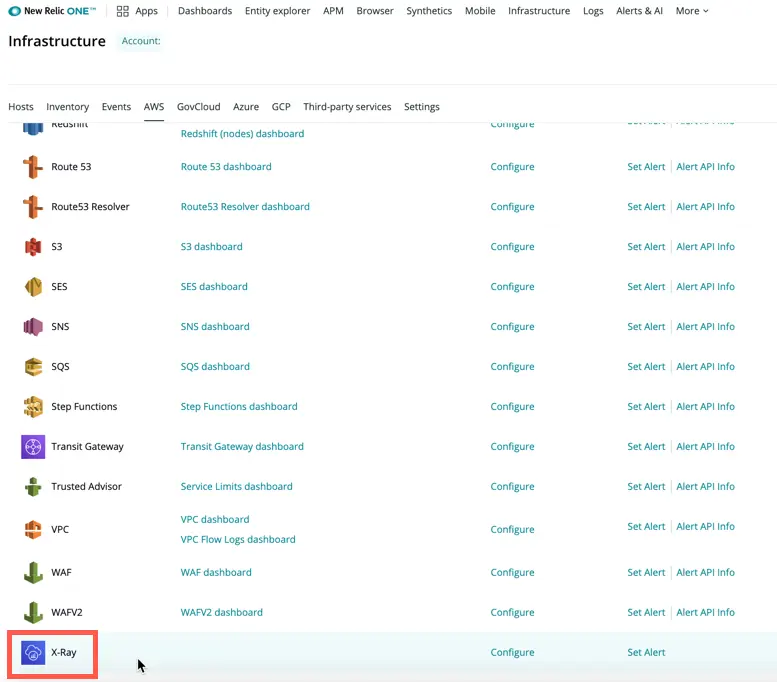Go to Entity explorer
This screenshot has height=682, width=777.
click(277, 11)
